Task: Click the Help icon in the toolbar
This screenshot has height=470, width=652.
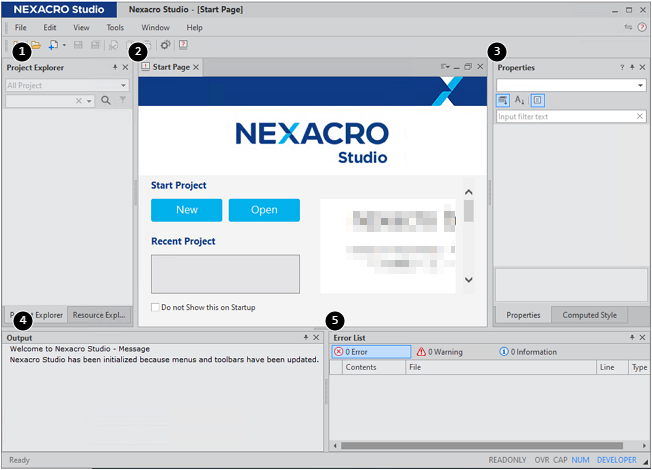Action: click(184, 45)
